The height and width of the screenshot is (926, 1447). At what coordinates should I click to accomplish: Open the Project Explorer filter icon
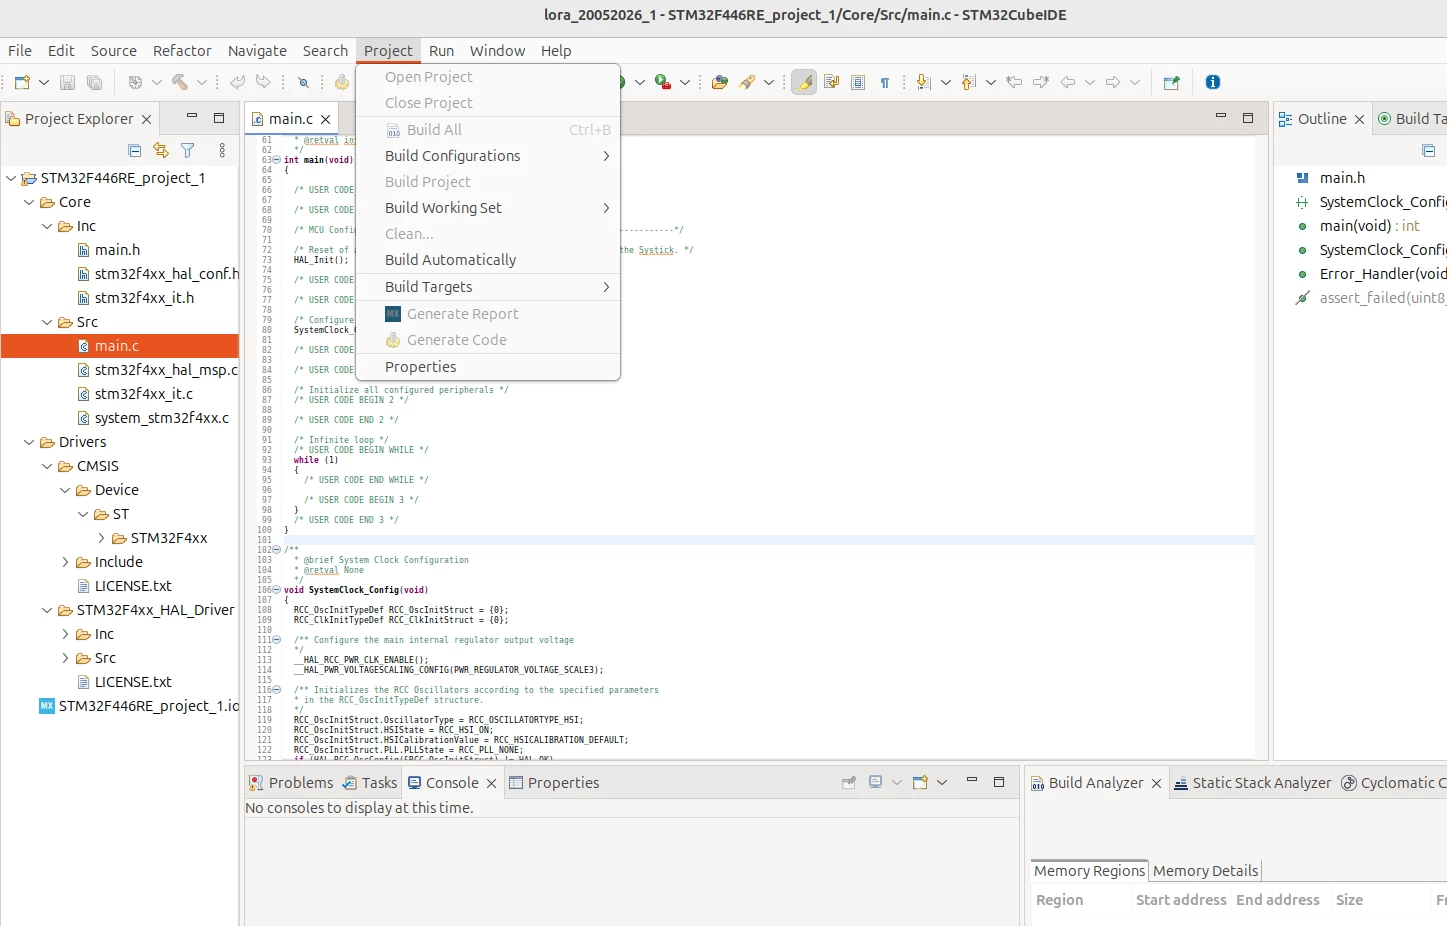tap(187, 150)
